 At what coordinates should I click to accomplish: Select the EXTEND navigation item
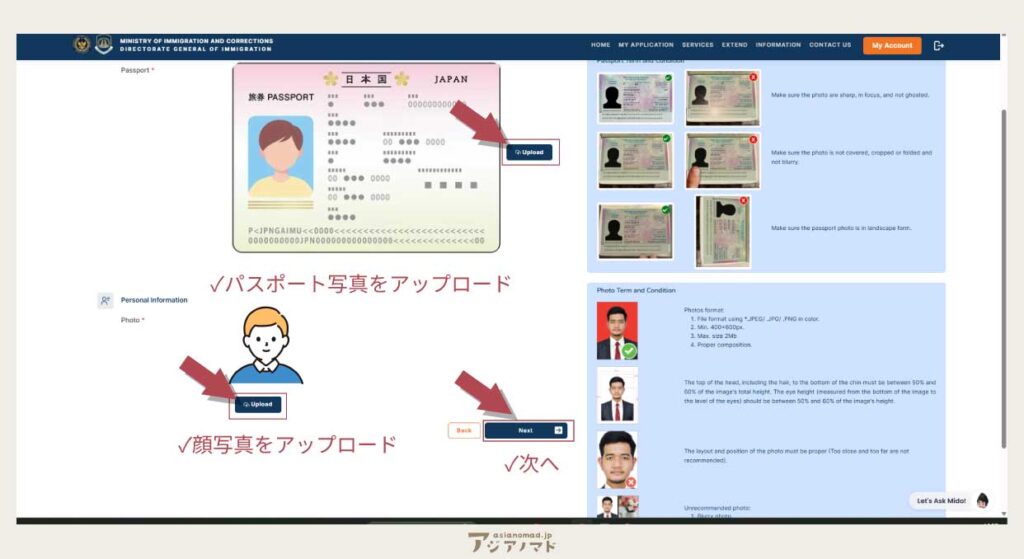(734, 45)
